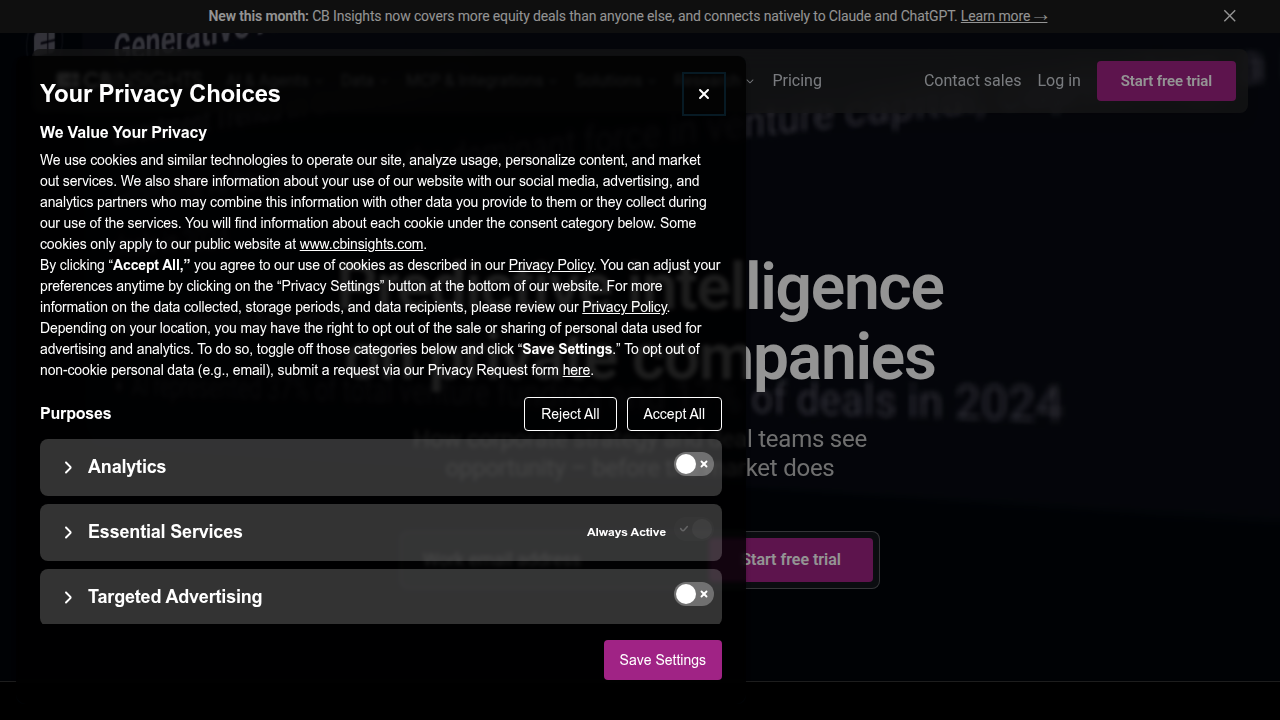Open the www.cbinsights.com link
This screenshot has height=720, width=1280.
click(x=361, y=244)
